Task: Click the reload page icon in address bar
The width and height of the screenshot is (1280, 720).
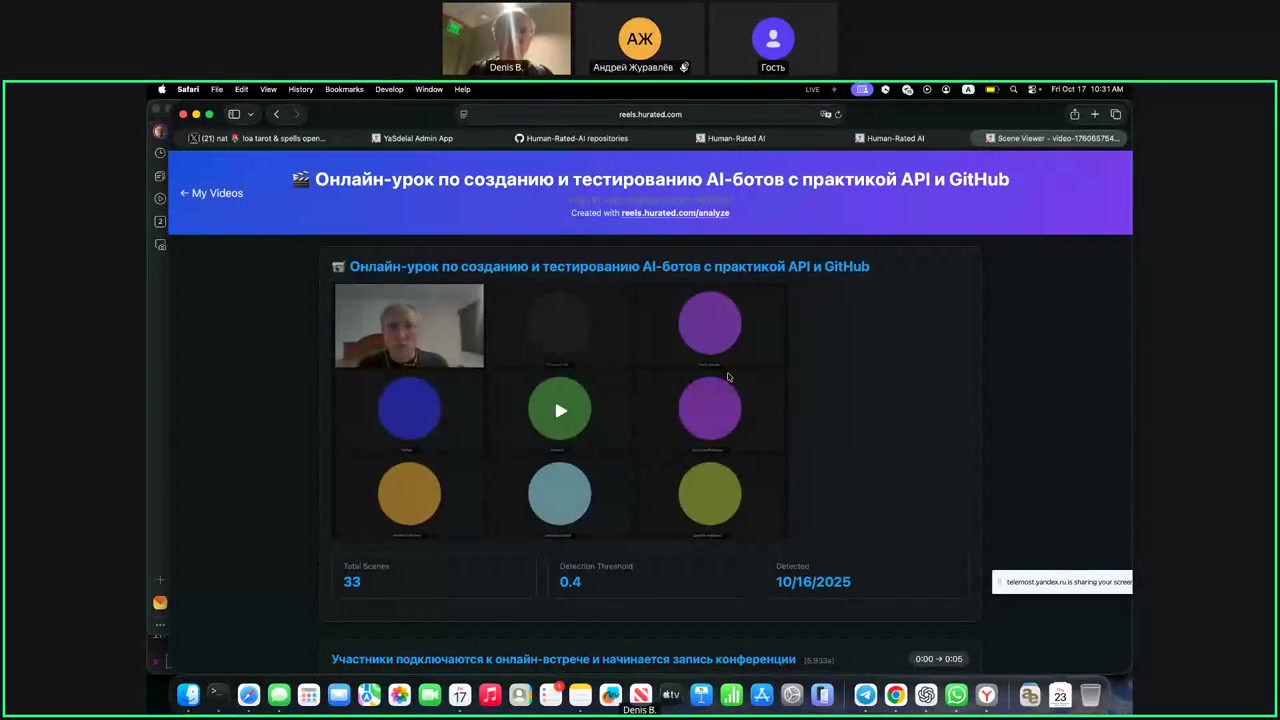Action: click(838, 114)
